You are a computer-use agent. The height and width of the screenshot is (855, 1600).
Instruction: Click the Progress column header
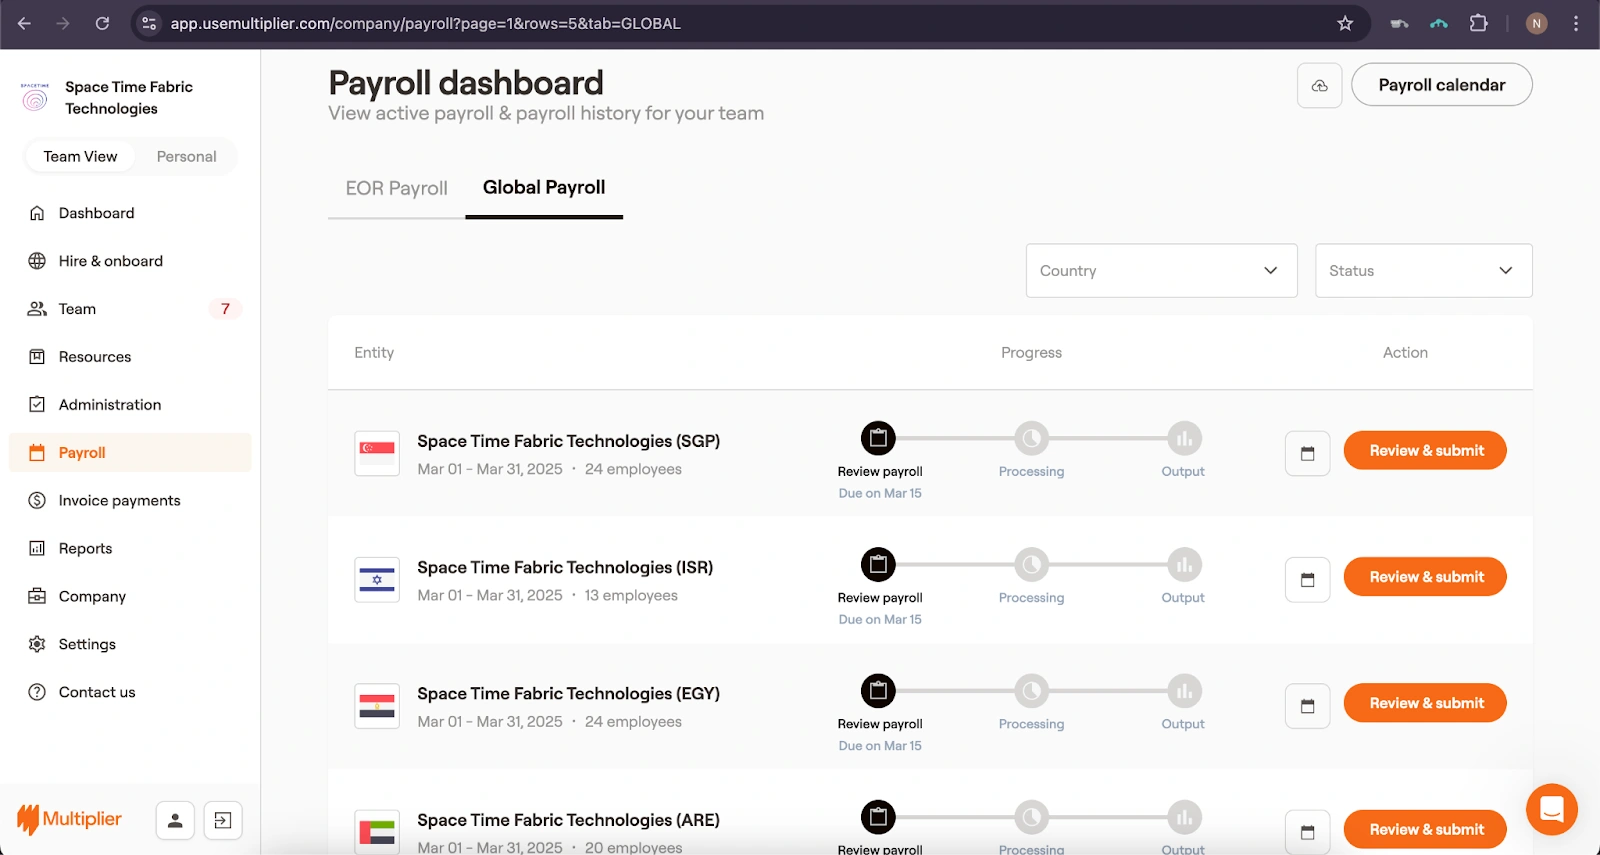coord(1031,353)
